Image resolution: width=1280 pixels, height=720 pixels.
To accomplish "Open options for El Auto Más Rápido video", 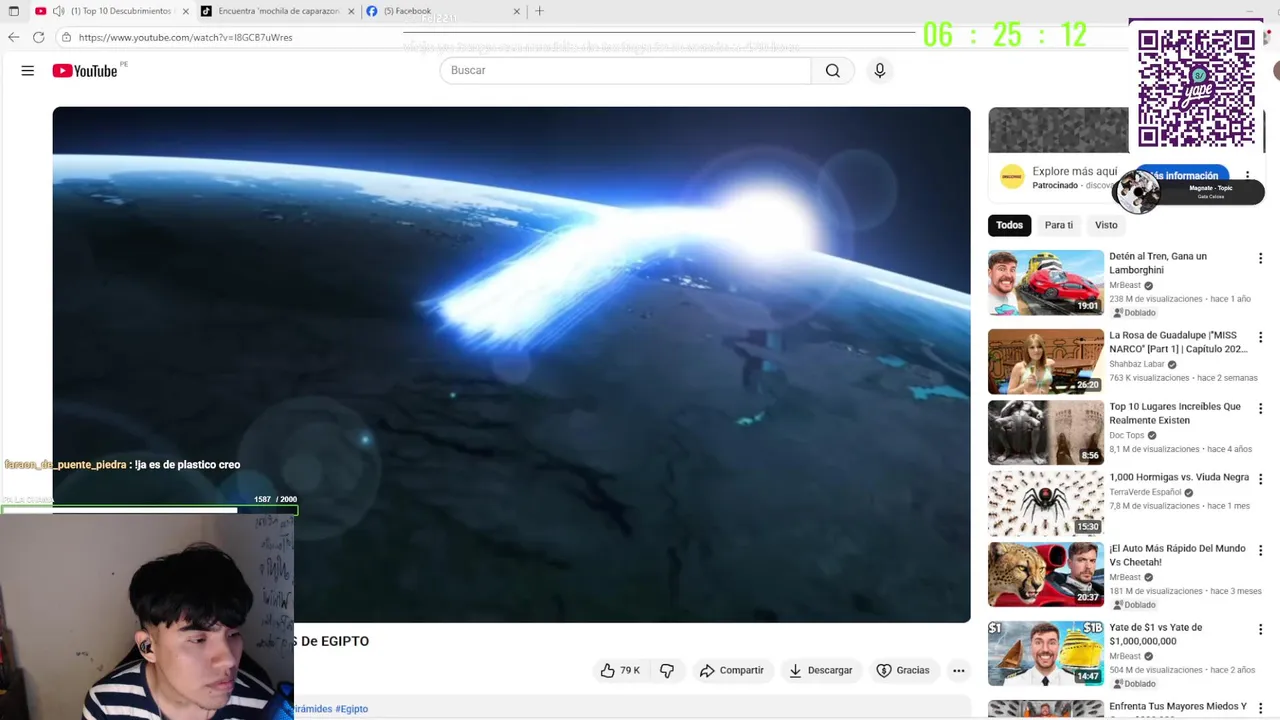I will pos(1260,550).
